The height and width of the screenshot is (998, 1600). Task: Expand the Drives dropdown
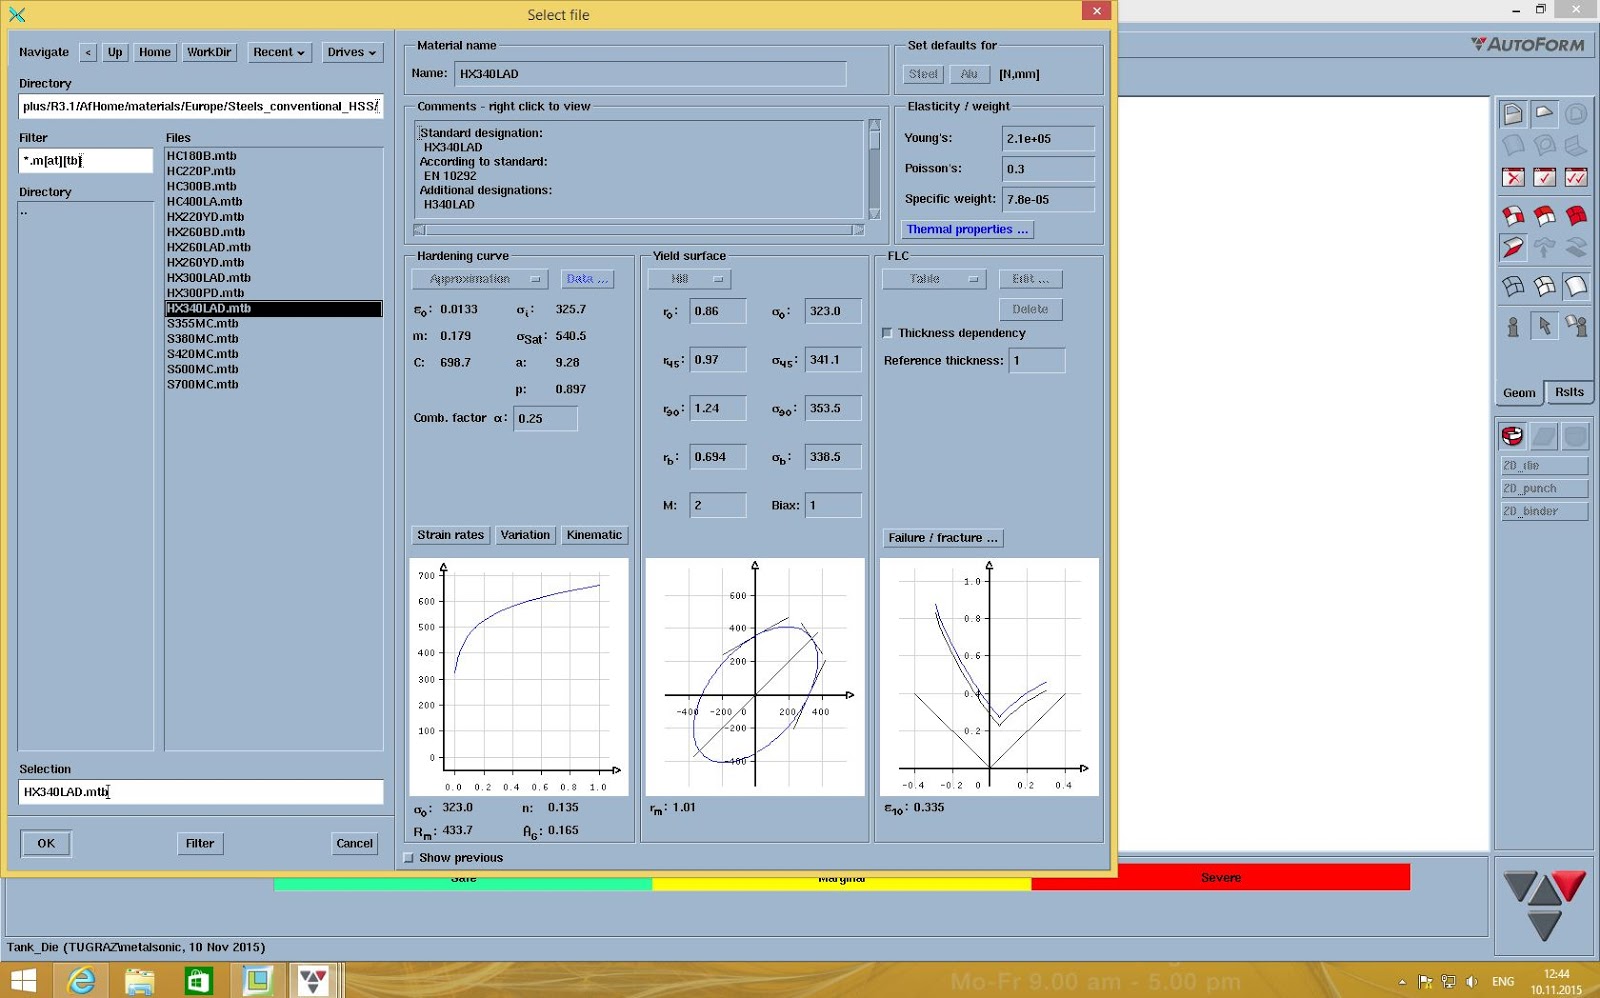(351, 52)
